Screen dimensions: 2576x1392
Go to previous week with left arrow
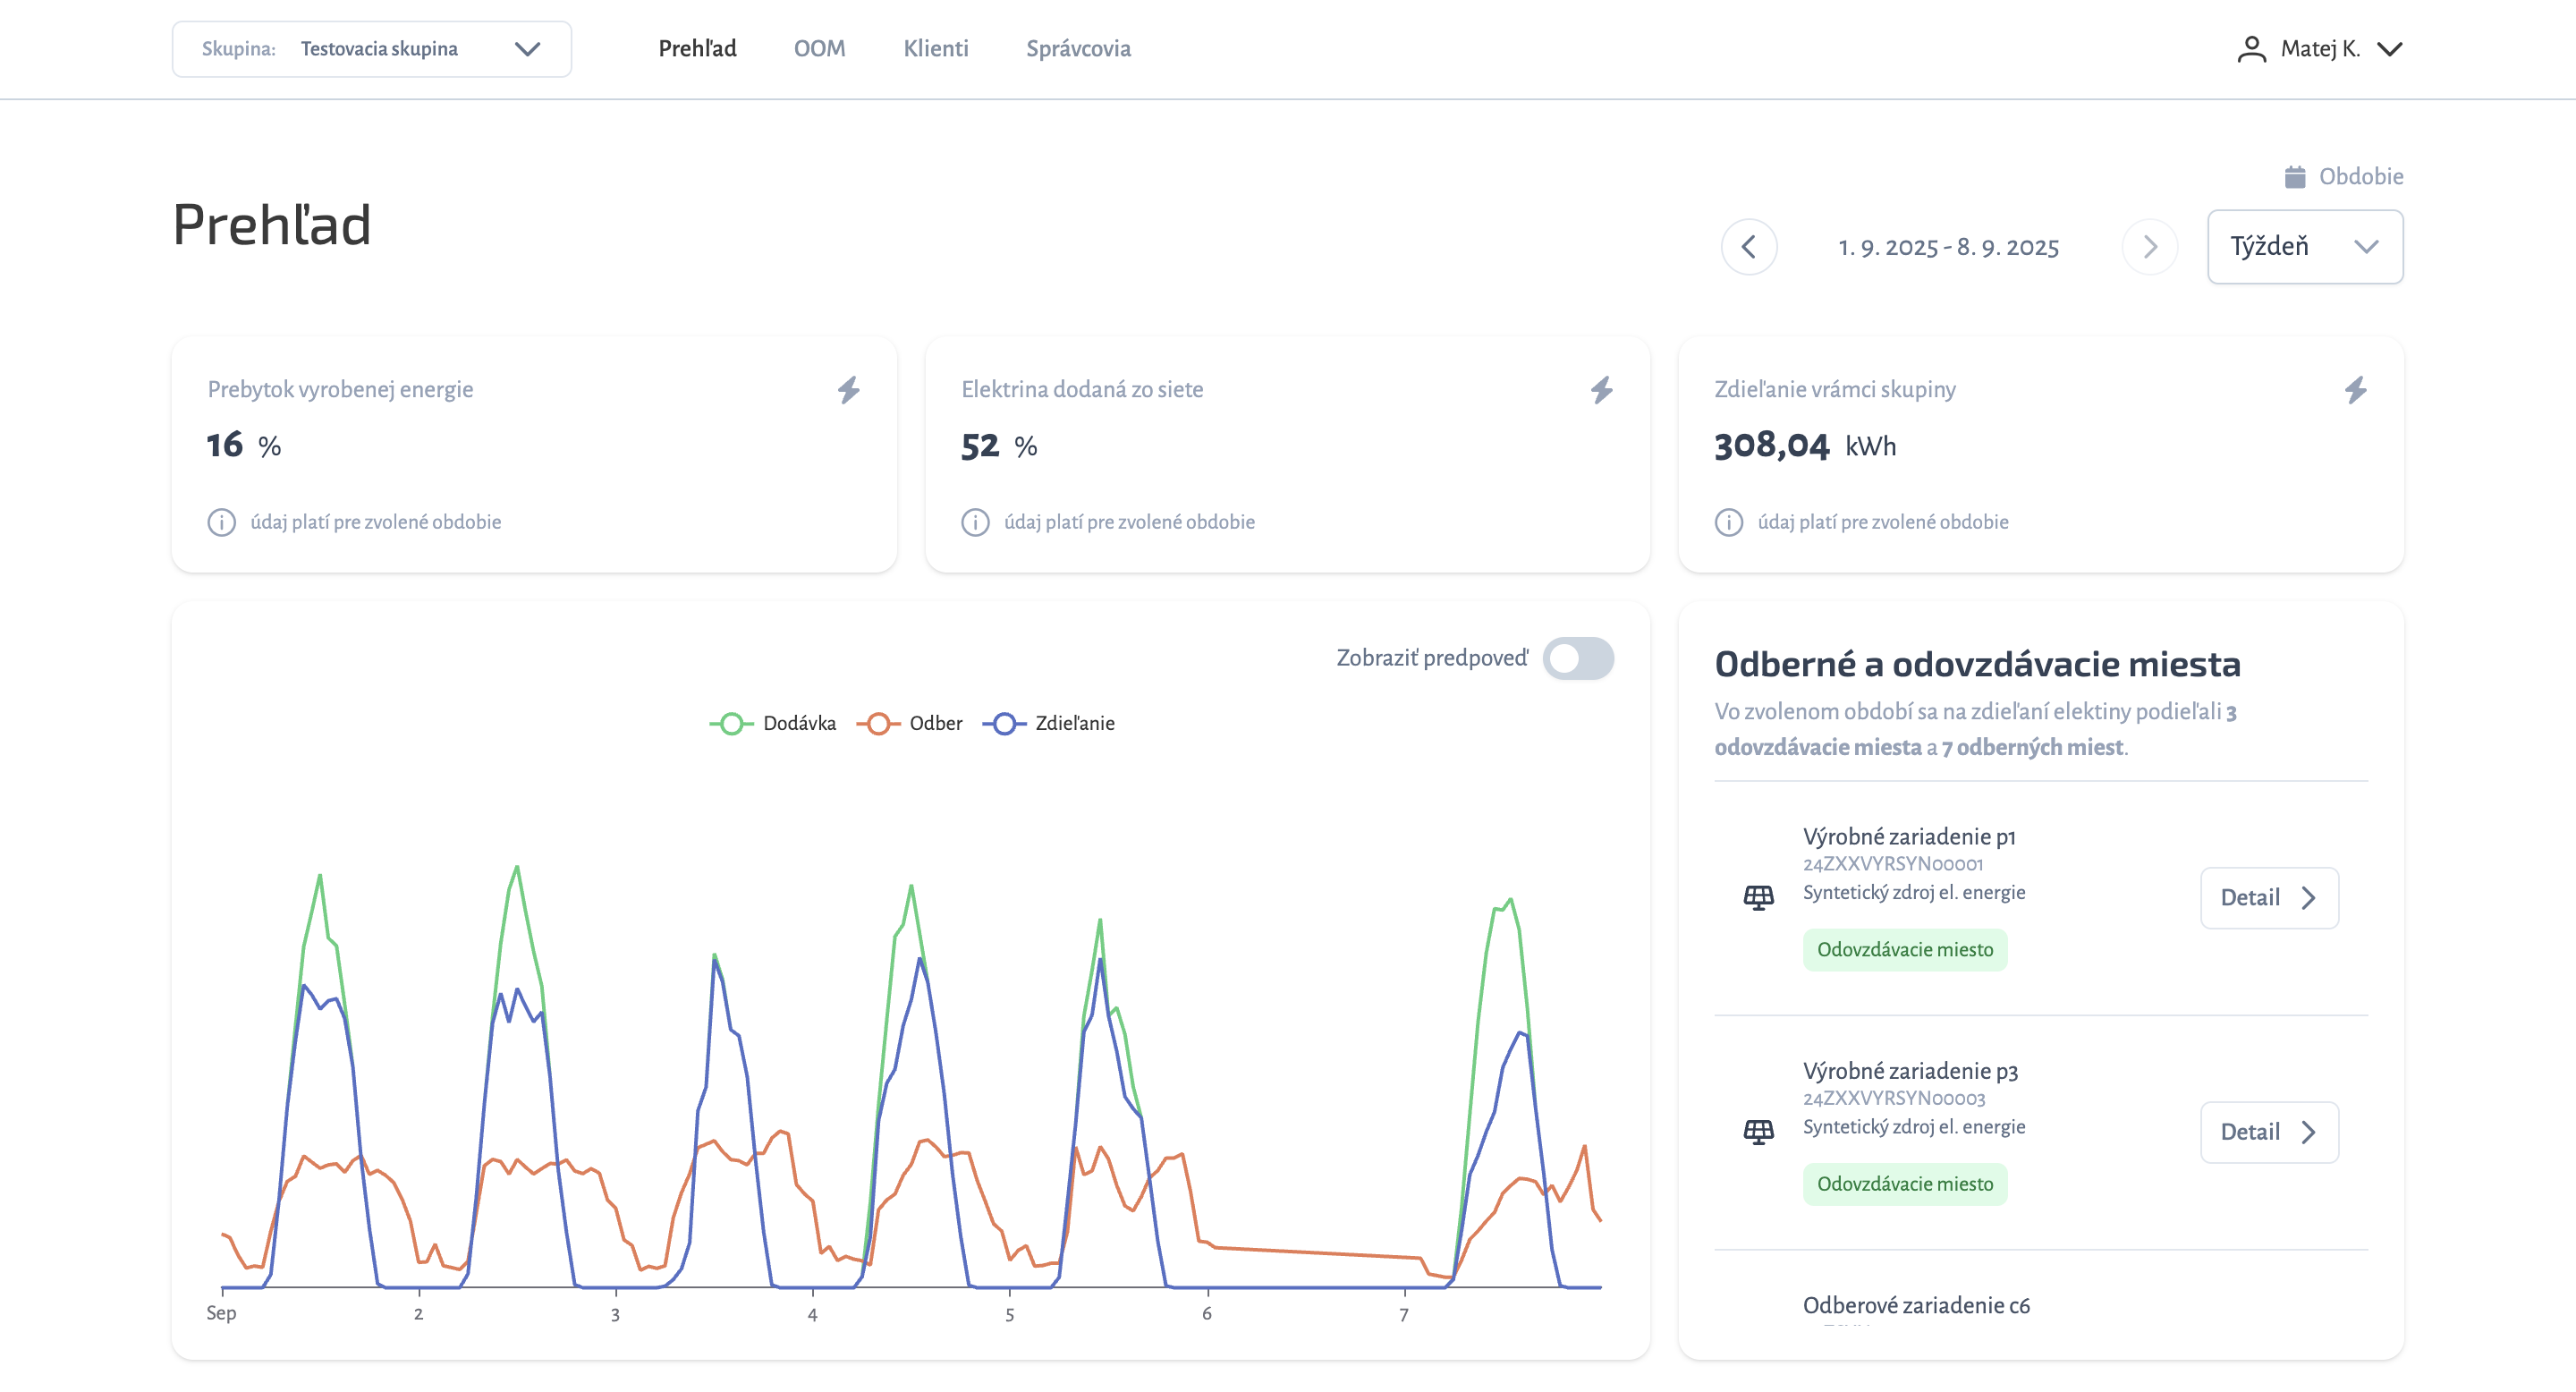tap(1748, 247)
